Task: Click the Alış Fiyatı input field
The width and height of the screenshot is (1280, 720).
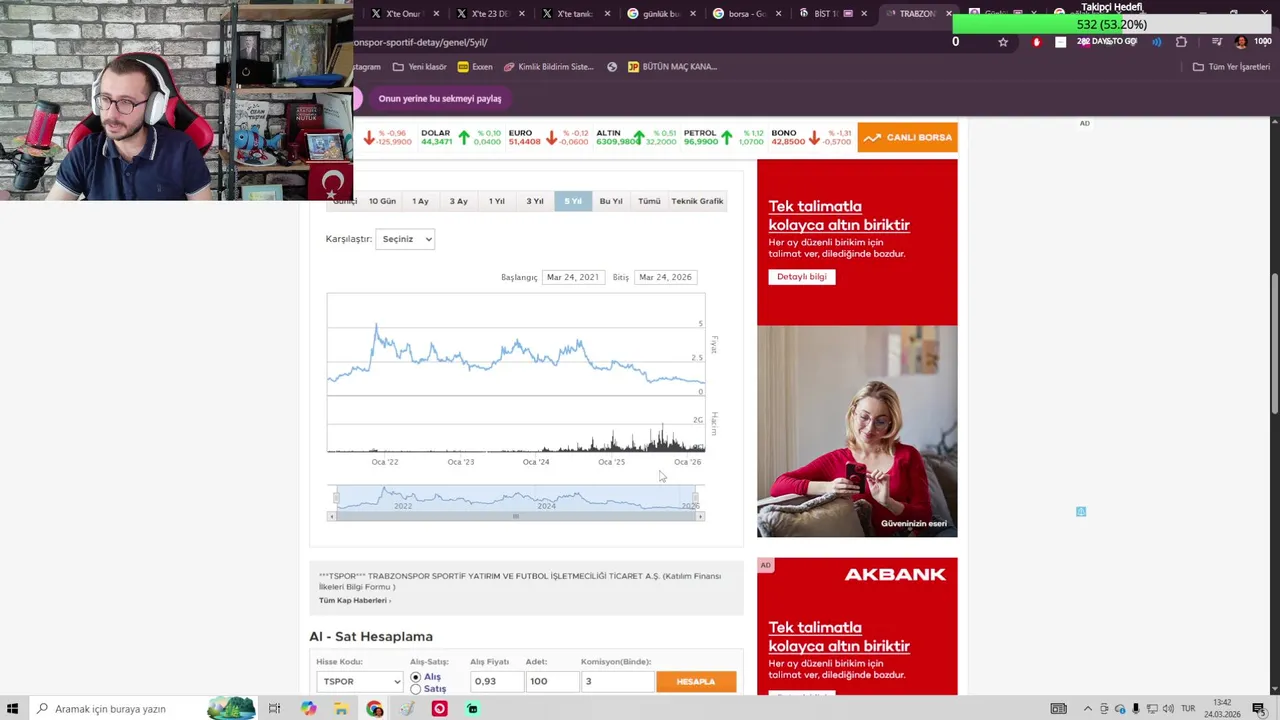Action: 496,682
